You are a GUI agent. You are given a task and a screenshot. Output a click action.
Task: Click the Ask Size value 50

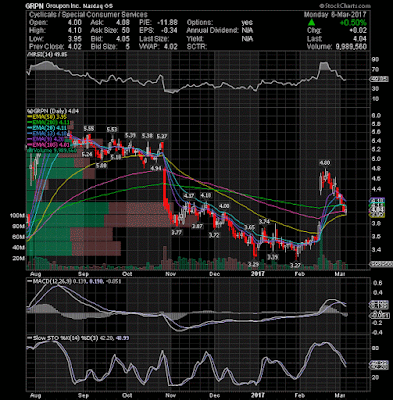126,31
